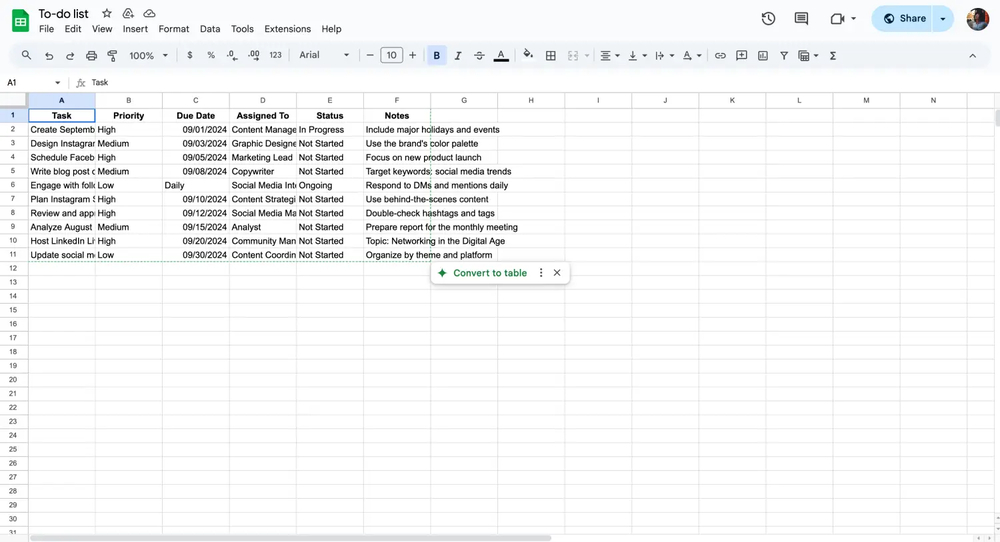Click the Undo icon in toolbar
The height and width of the screenshot is (542, 1000).
[x=48, y=56]
